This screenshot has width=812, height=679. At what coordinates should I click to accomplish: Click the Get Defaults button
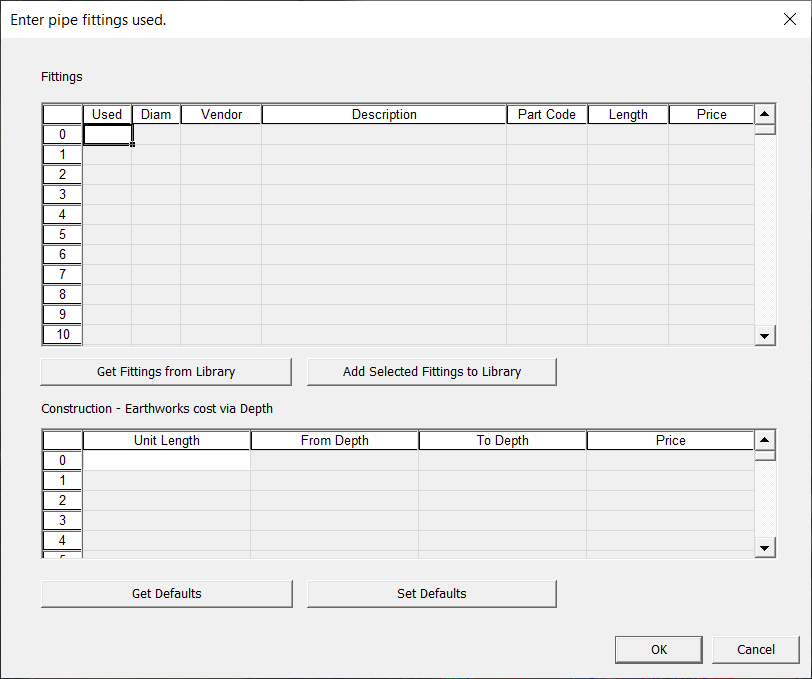pyautogui.click(x=167, y=594)
